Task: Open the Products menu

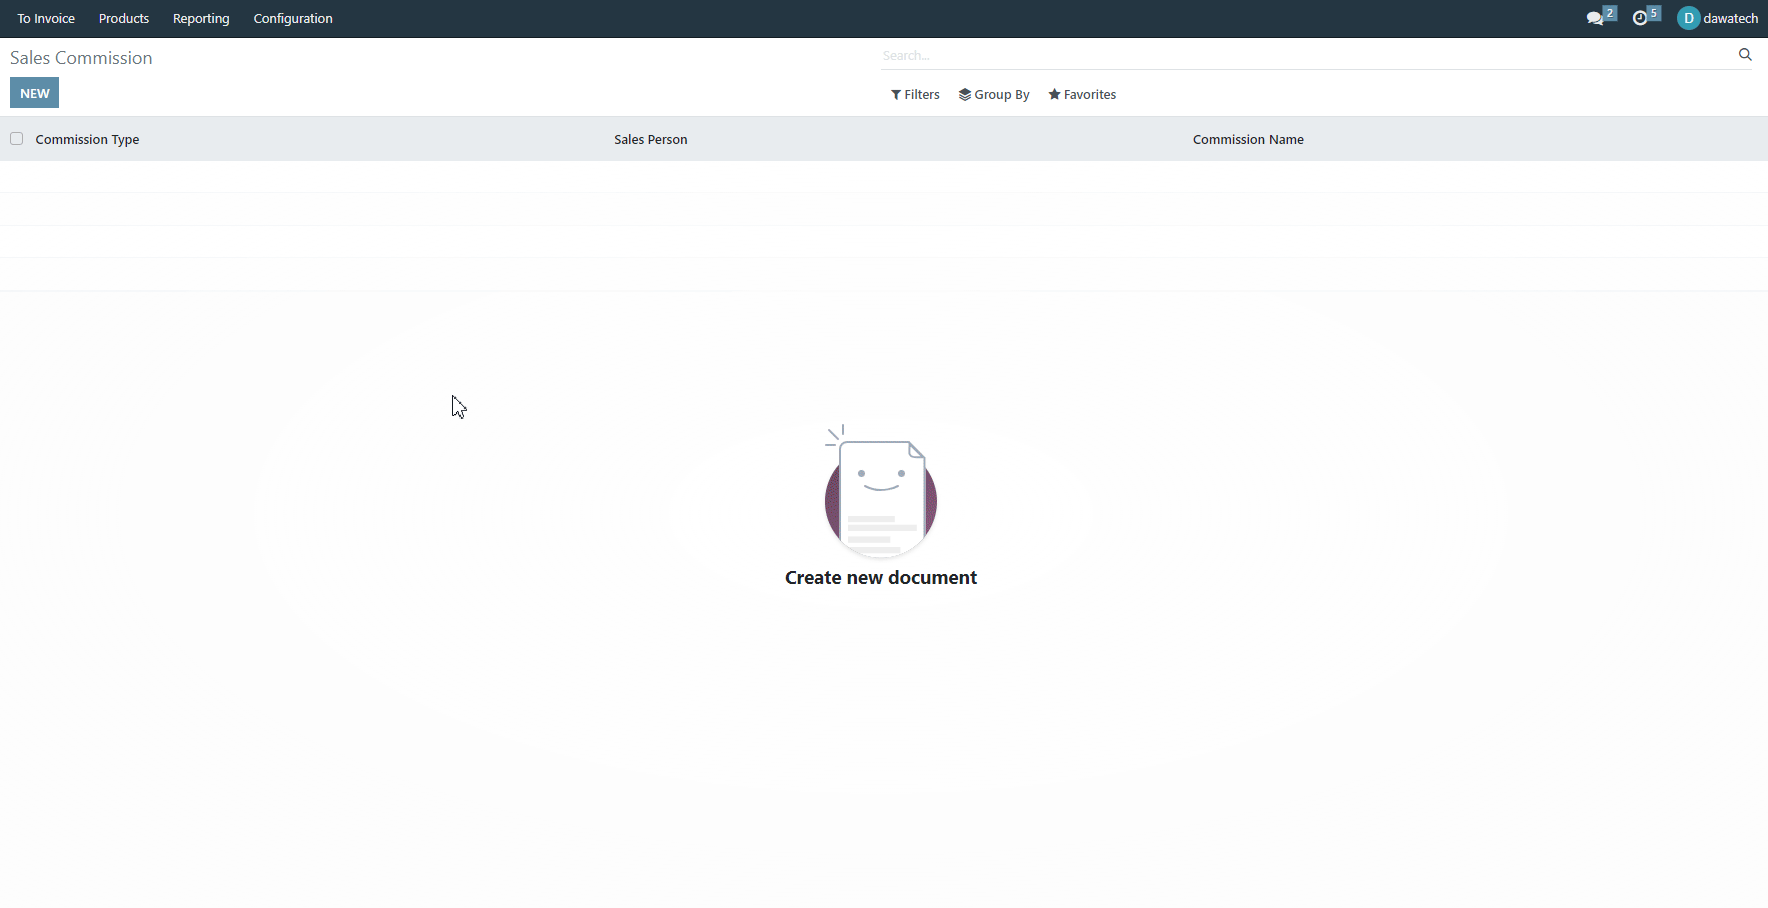Action: (124, 18)
